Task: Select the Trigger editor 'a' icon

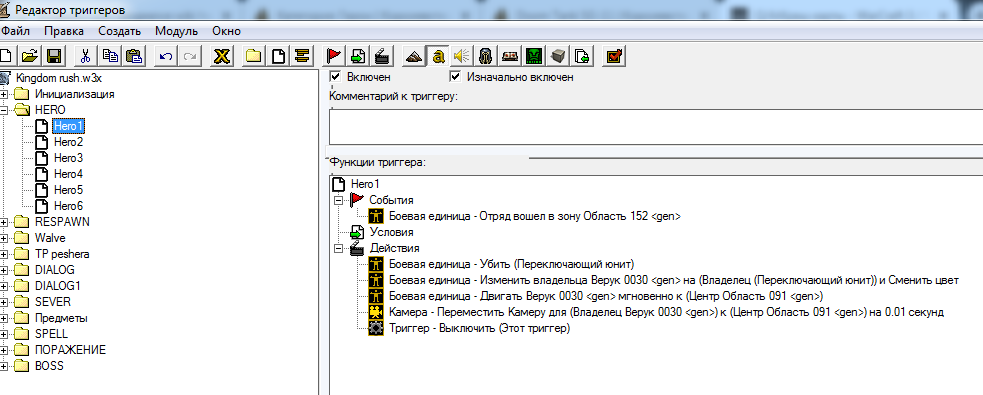Action: point(438,56)
